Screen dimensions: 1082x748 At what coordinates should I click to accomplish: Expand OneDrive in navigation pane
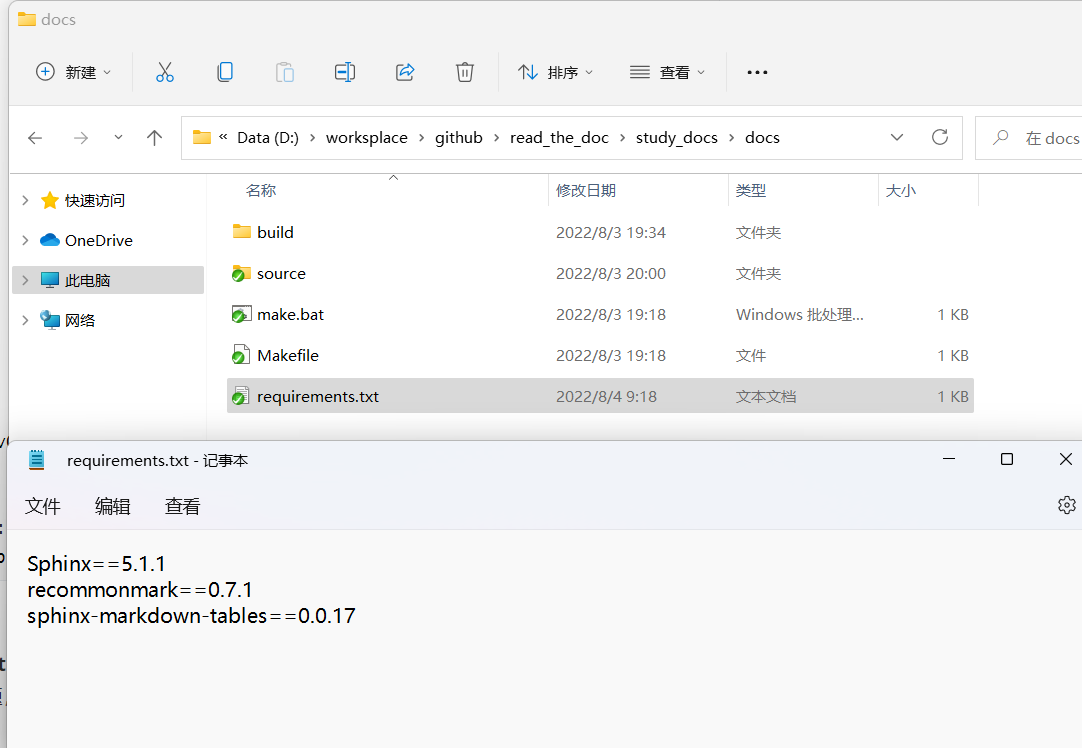click(25, 241)
